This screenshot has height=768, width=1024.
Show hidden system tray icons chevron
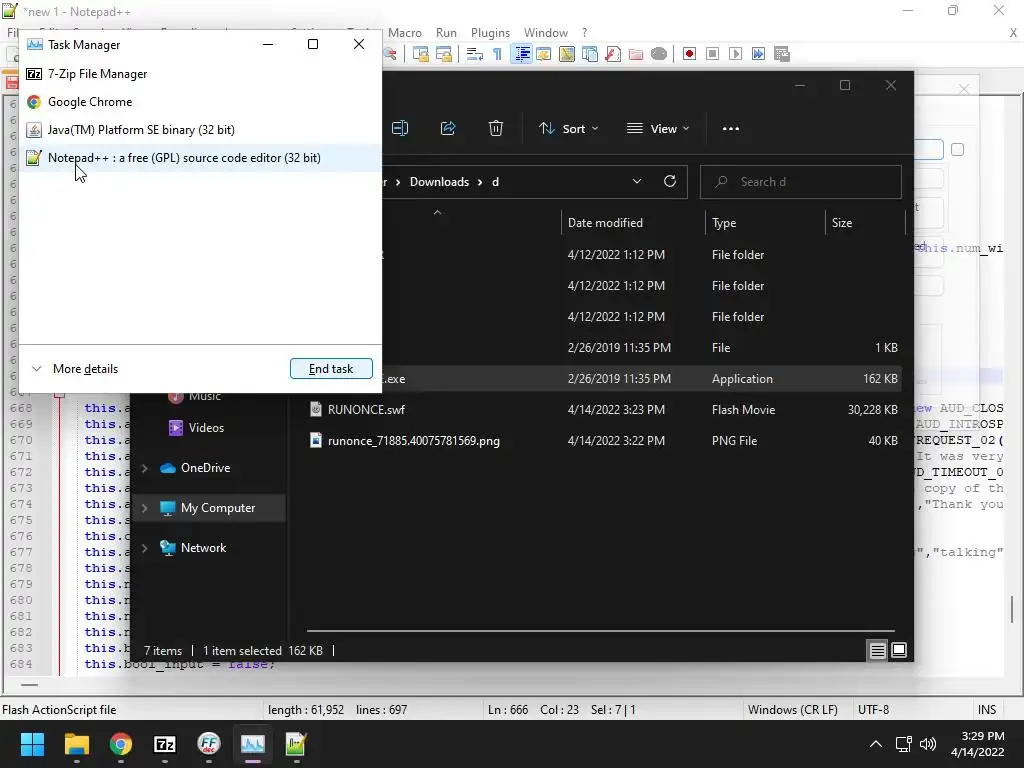876,744
